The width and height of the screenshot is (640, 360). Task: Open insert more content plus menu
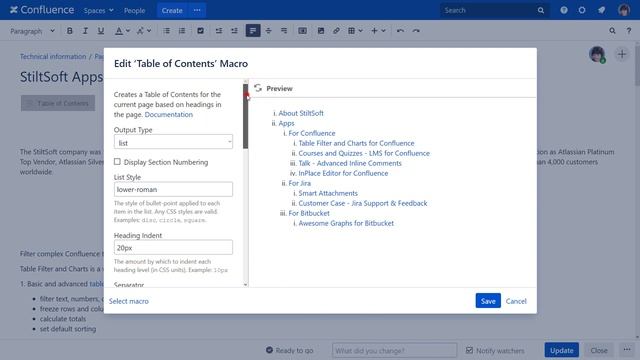(378, 31)
